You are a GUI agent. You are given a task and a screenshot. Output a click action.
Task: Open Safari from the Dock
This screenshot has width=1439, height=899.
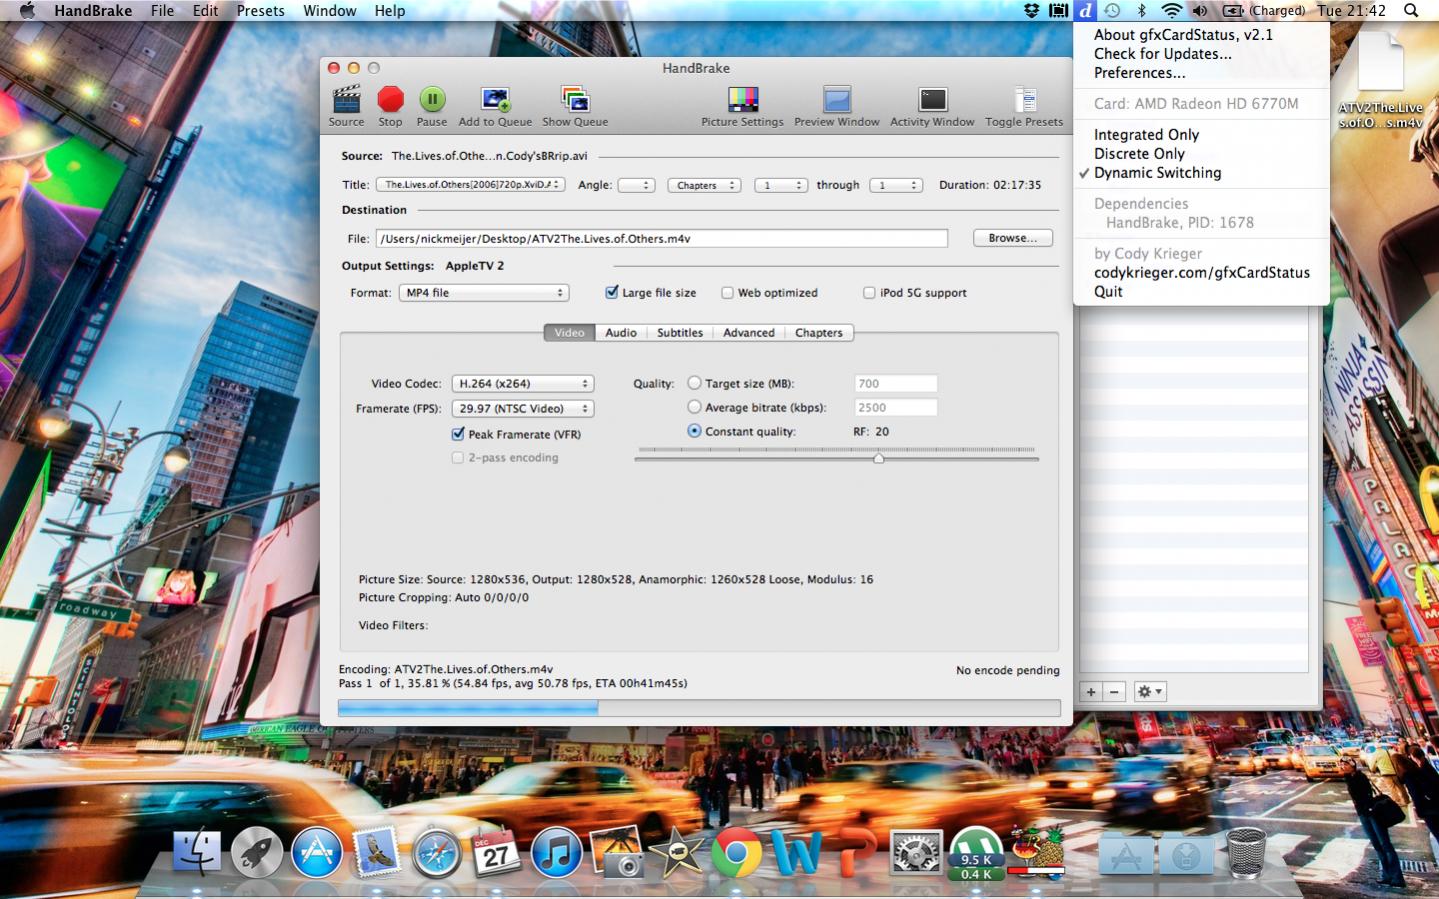[x=437, y=853]
